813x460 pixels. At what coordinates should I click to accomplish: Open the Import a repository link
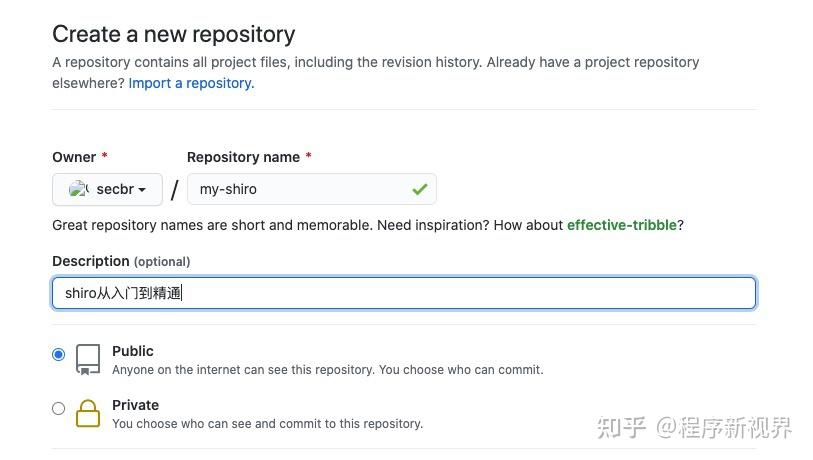(191, 83)
